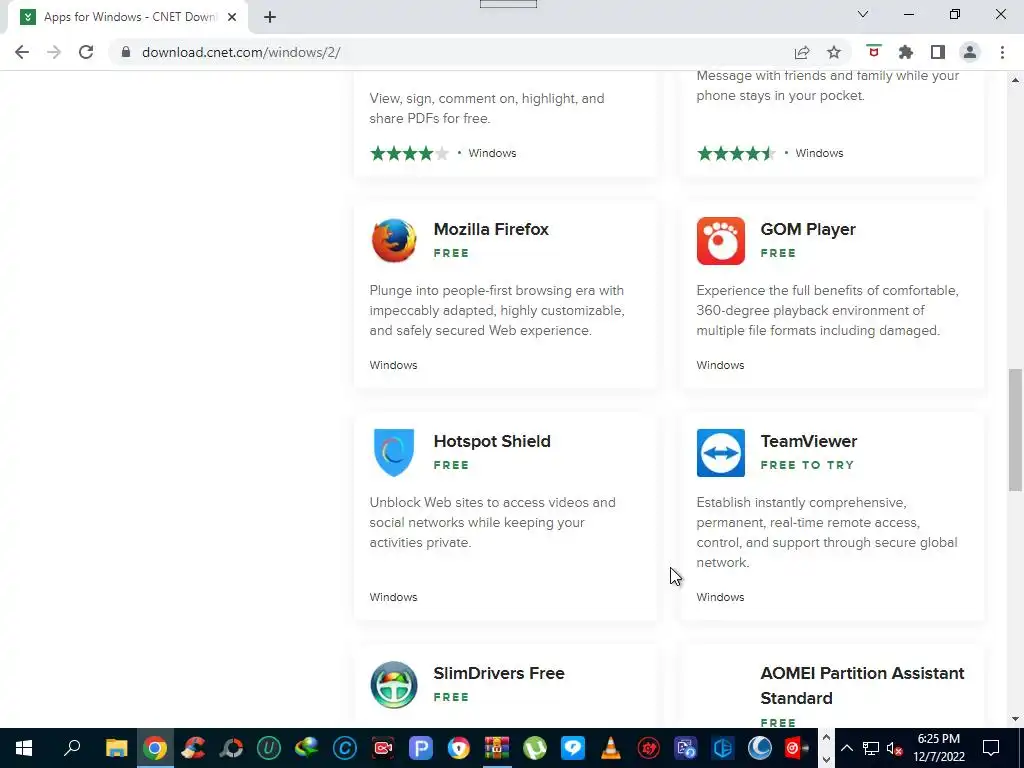Click the page vertical scrollbar thumb
Viewport: 1024px width, 768px height.
pos(1015,430)
